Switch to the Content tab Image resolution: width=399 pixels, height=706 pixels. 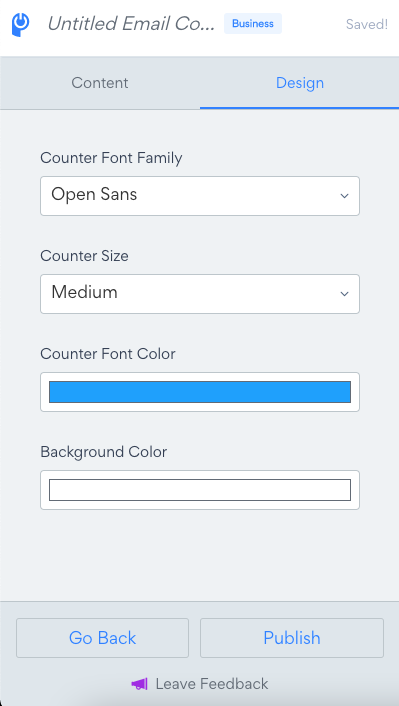tap(100, 83)
